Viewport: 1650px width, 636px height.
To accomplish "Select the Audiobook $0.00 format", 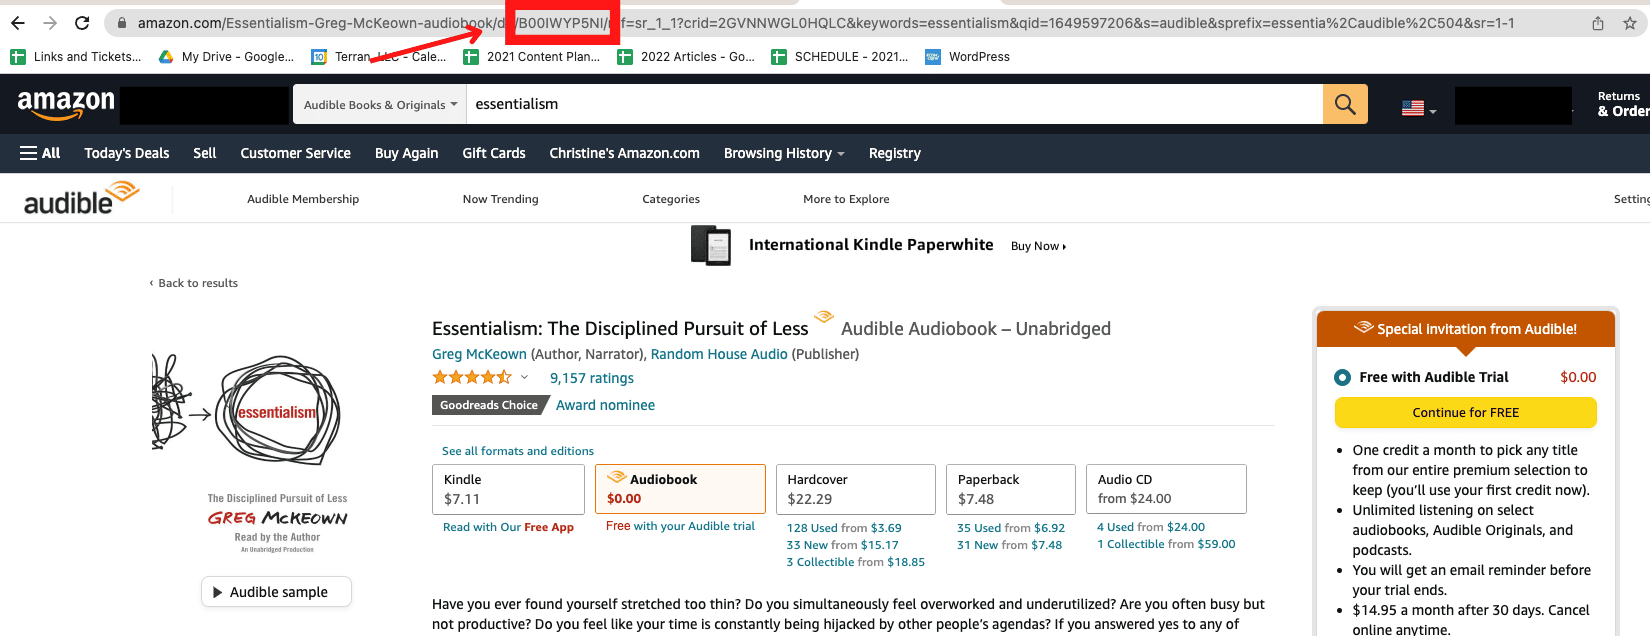I will [680, 490].
